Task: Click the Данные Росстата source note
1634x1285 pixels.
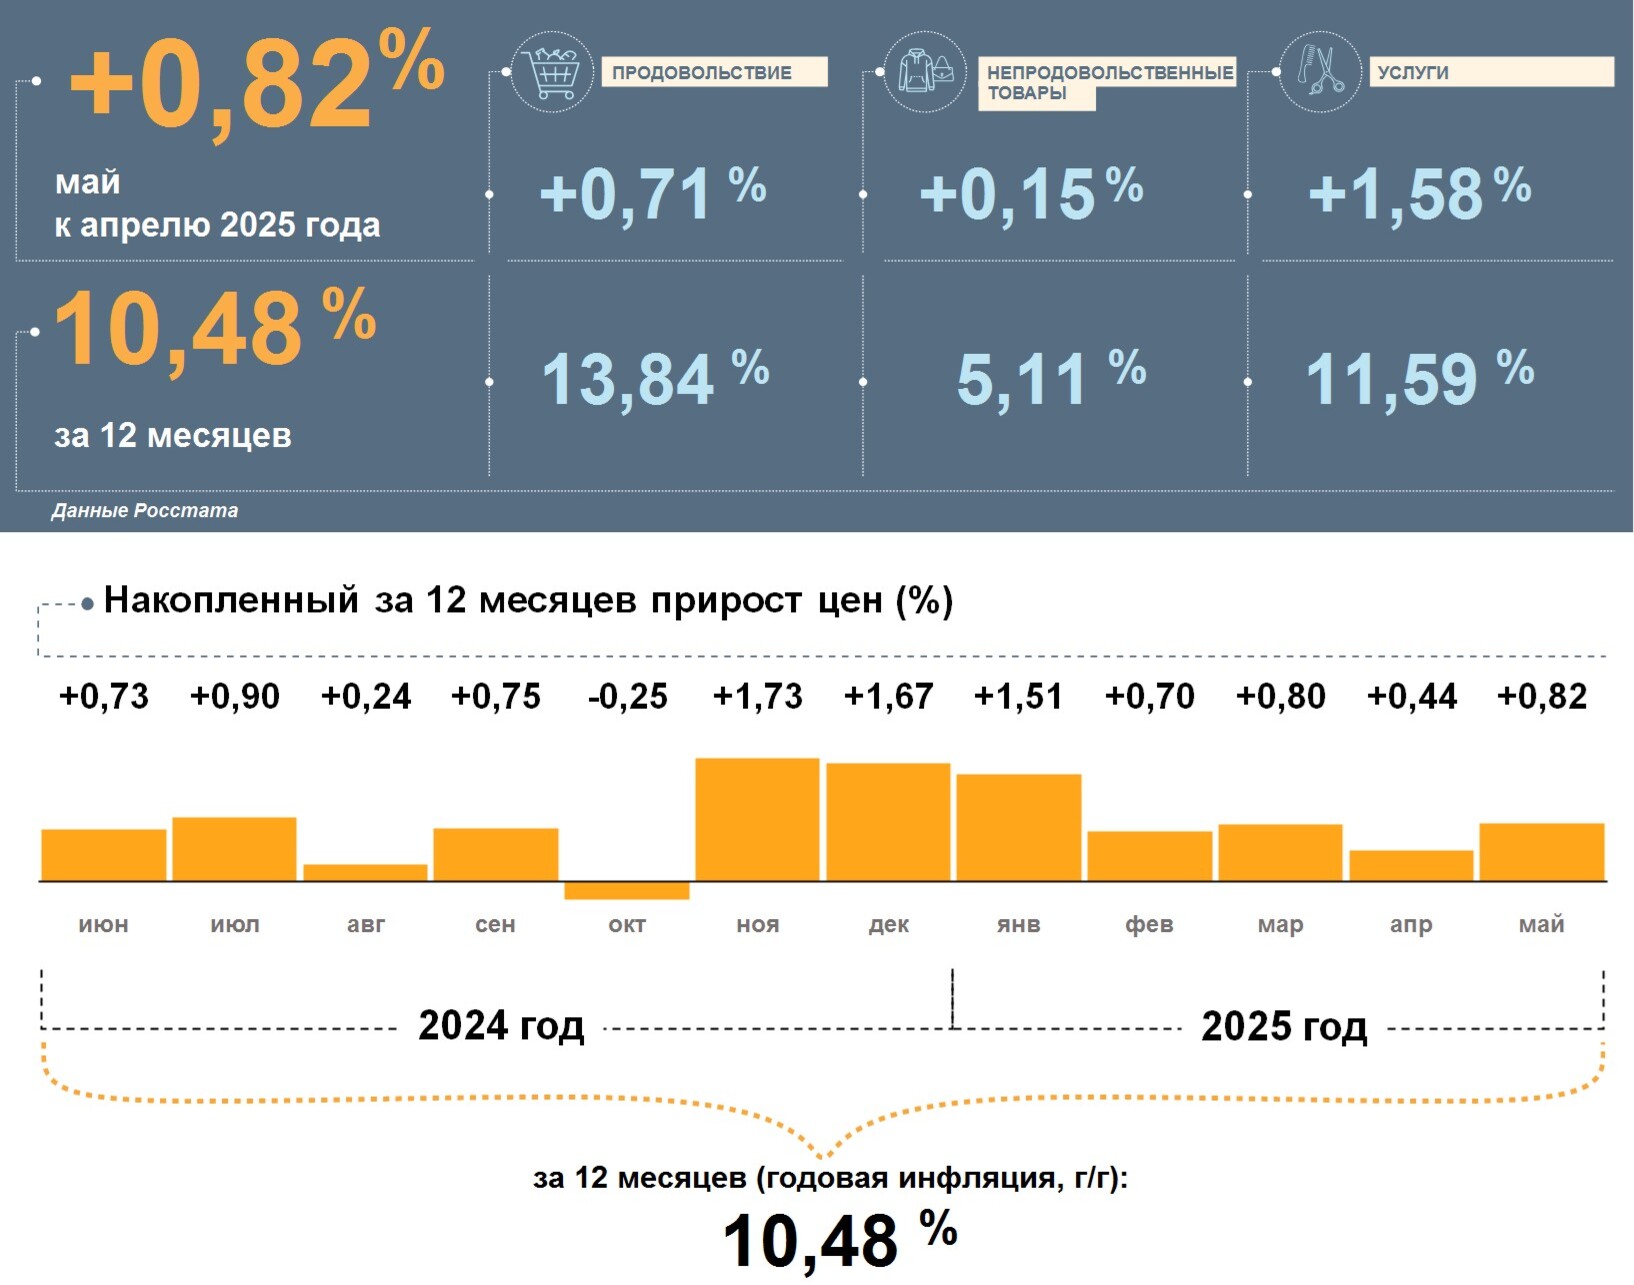Action: (x=145, y=511)
